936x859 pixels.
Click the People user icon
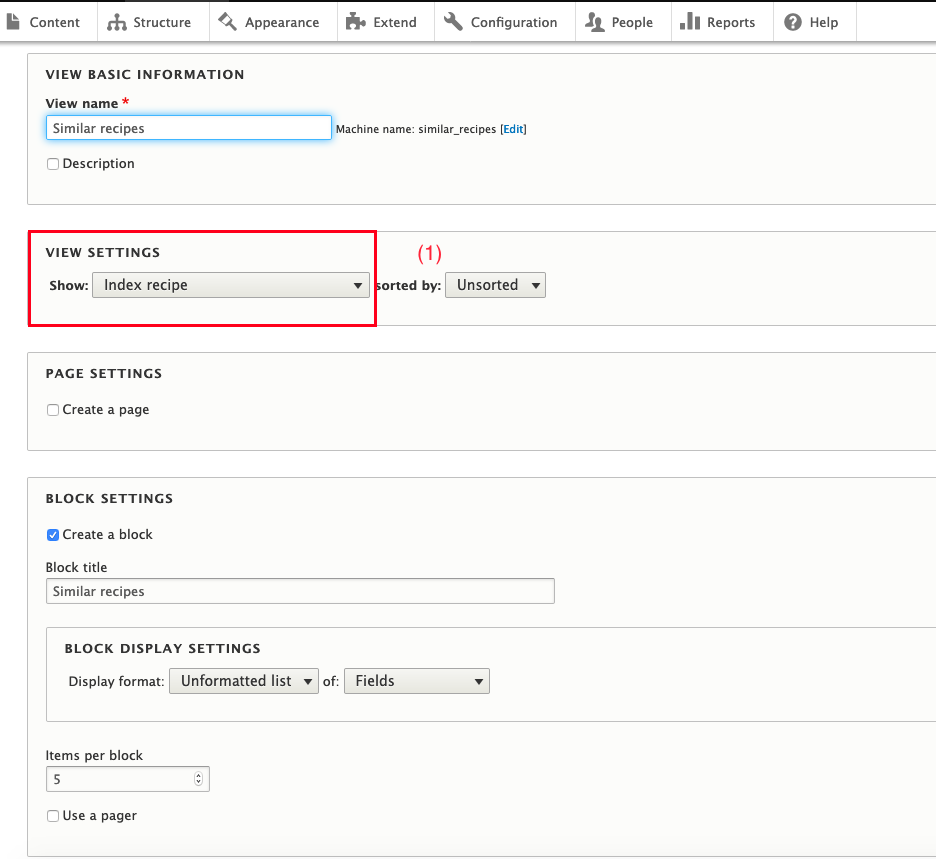point(595,22)
